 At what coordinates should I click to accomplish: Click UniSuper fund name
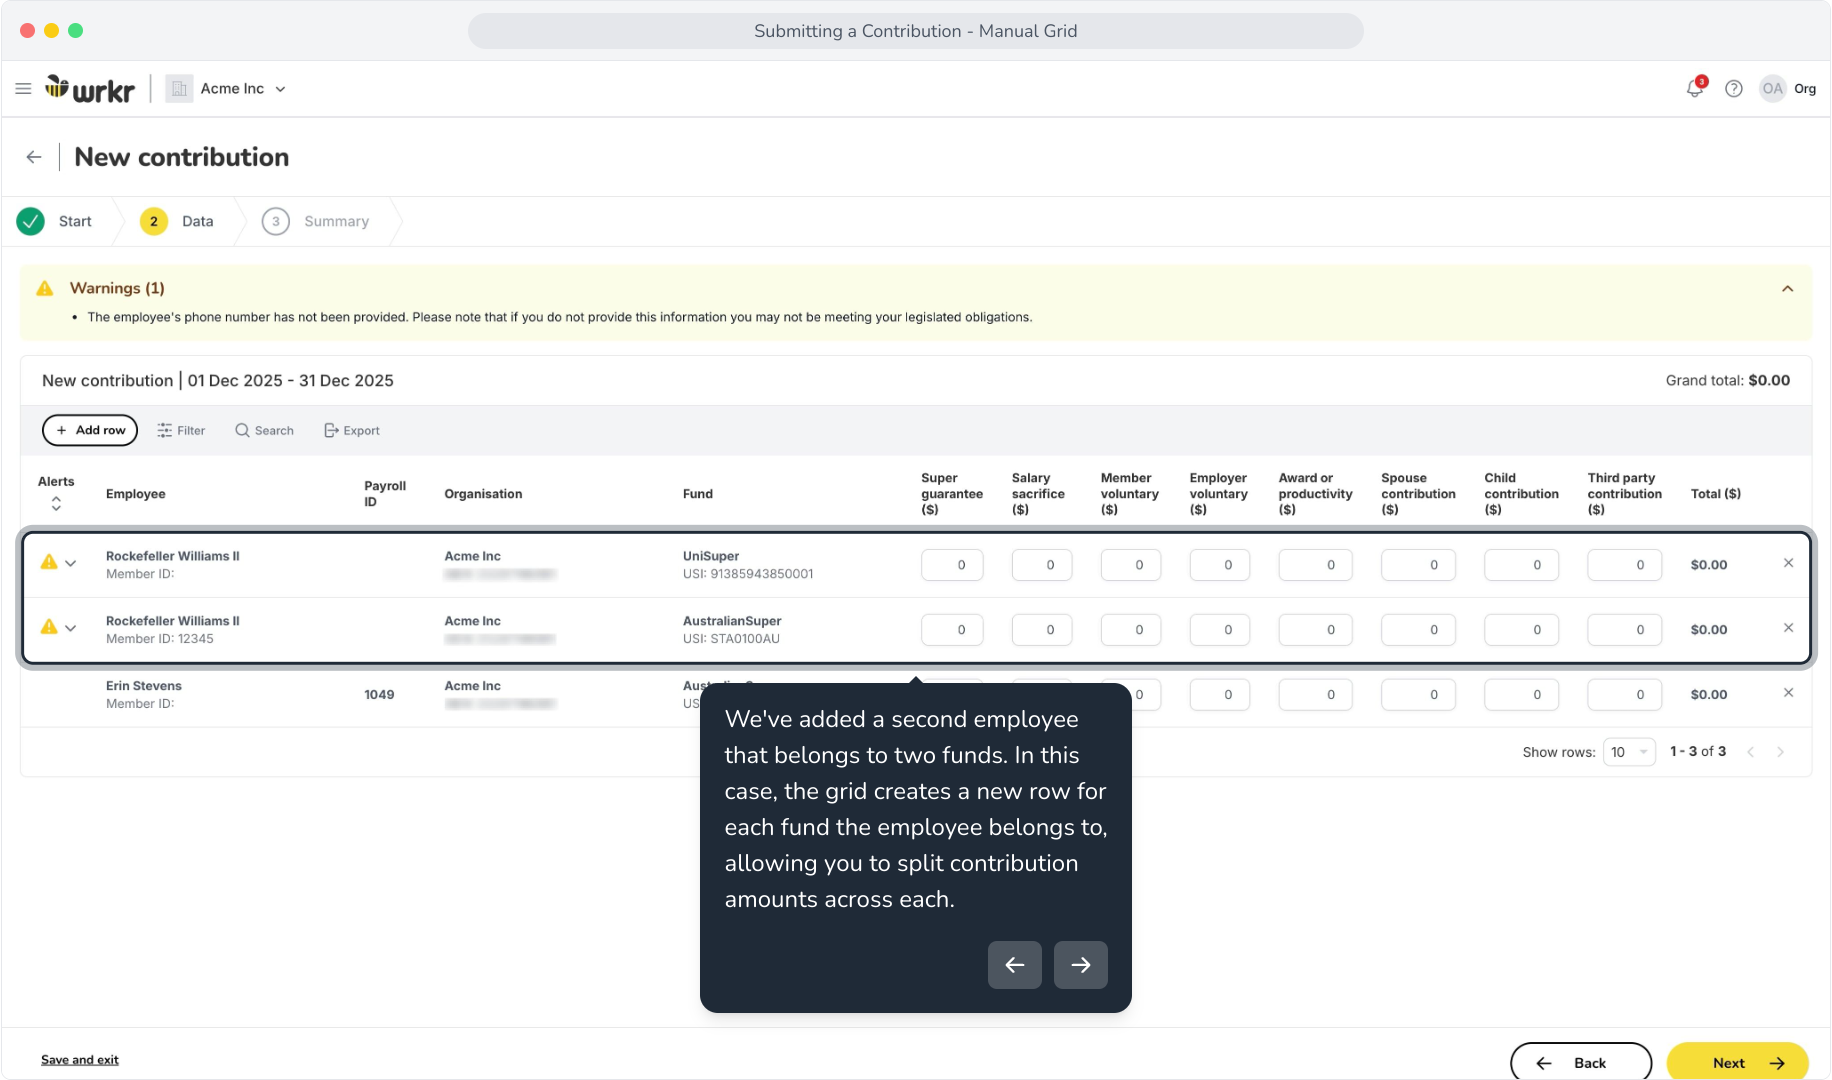point(711,556)
